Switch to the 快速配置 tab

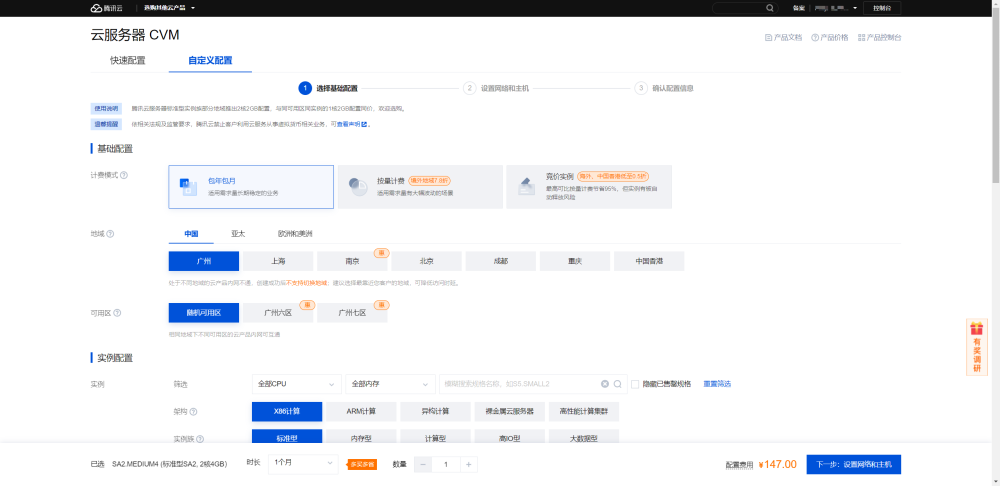128,61
